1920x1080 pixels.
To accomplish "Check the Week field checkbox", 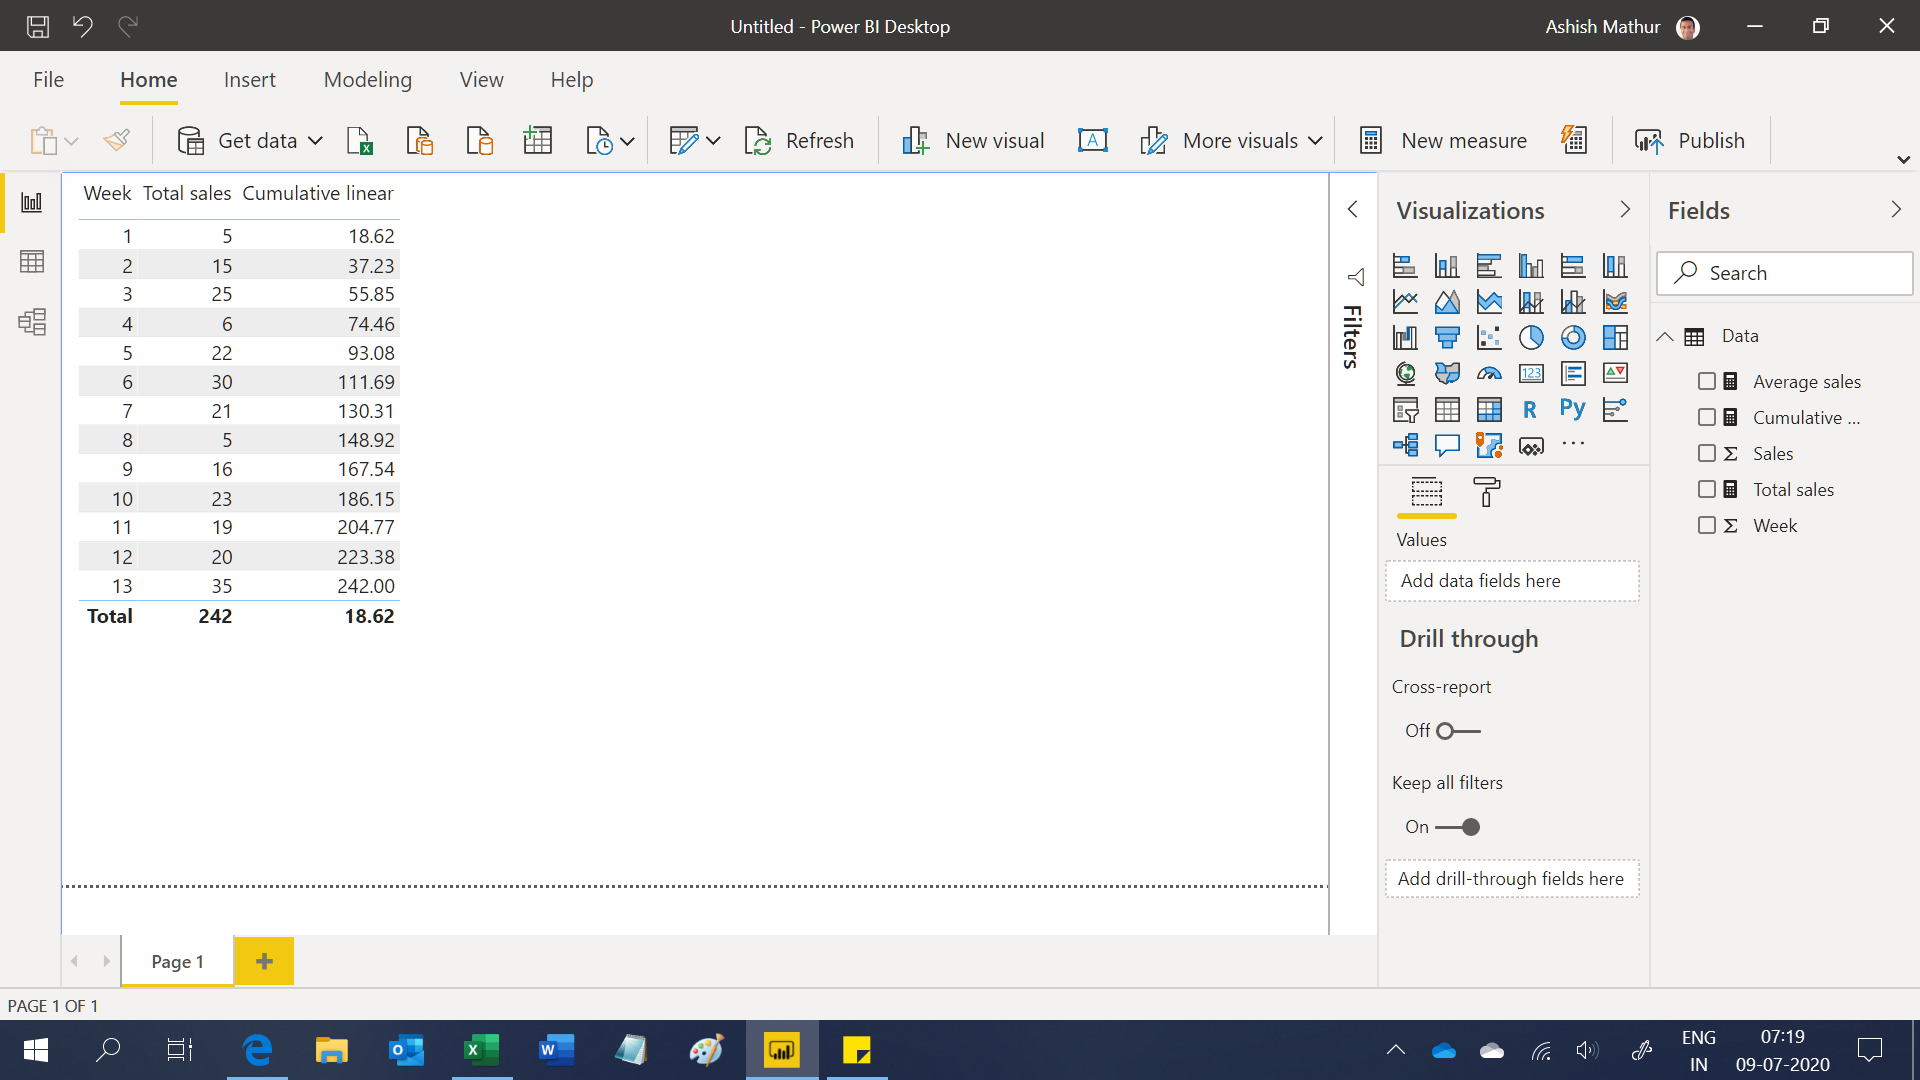I will pos(1707,525).
